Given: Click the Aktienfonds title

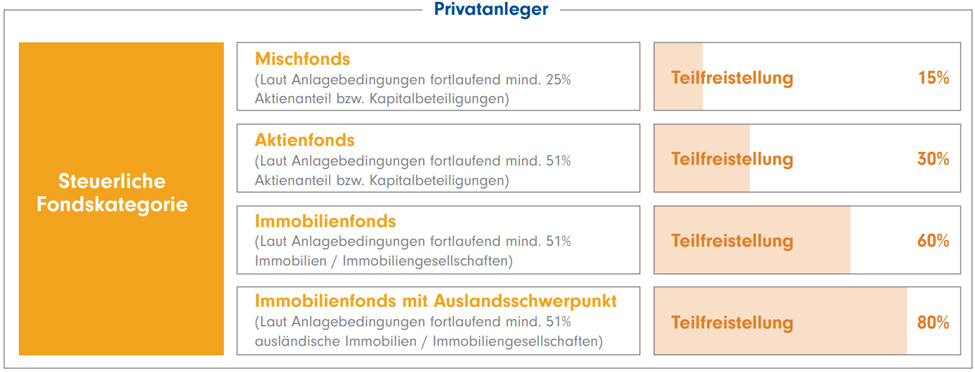Looking at the screenshot, I should 305,140.
